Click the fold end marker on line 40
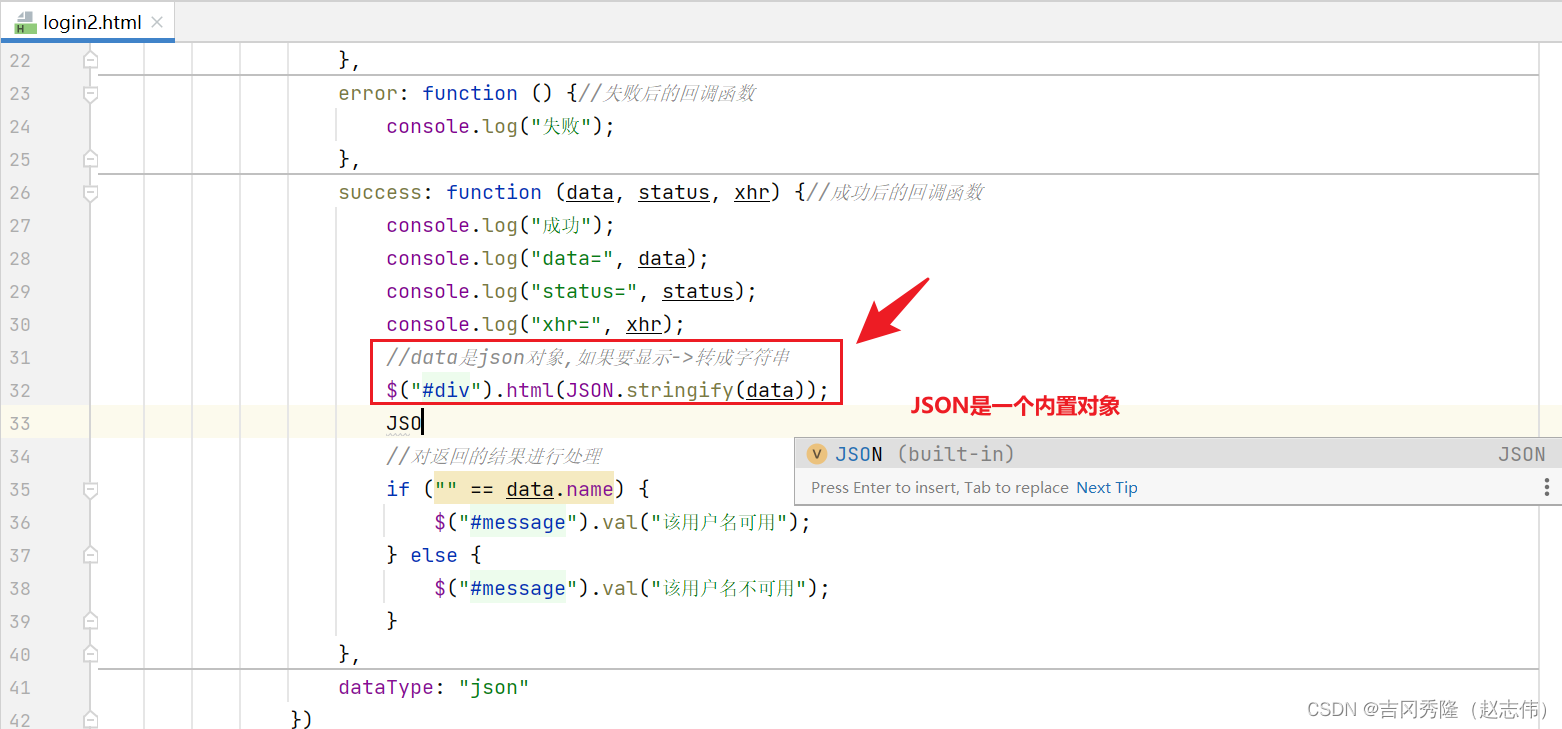The width and height of the screenshot is (1562, 729). pyautogui.click(x=91, y=655)
